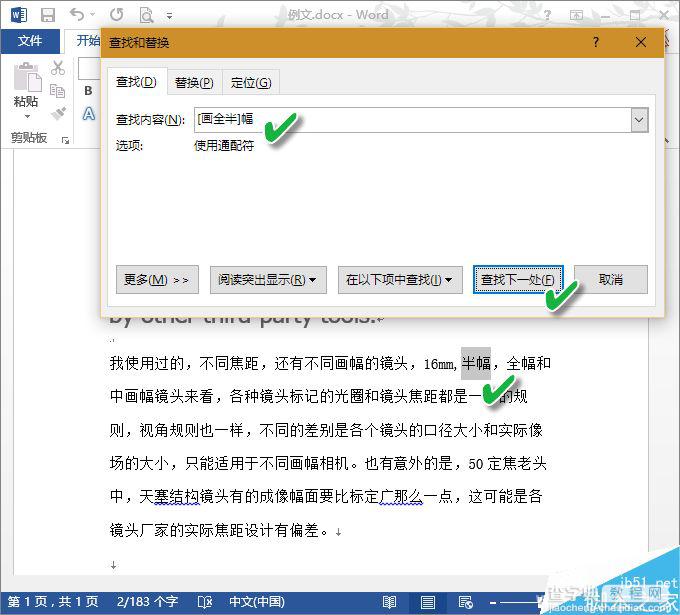Open word count 2/183 个字
The height and width of the screenshot is (615, 680).
[x=147, y=602]
